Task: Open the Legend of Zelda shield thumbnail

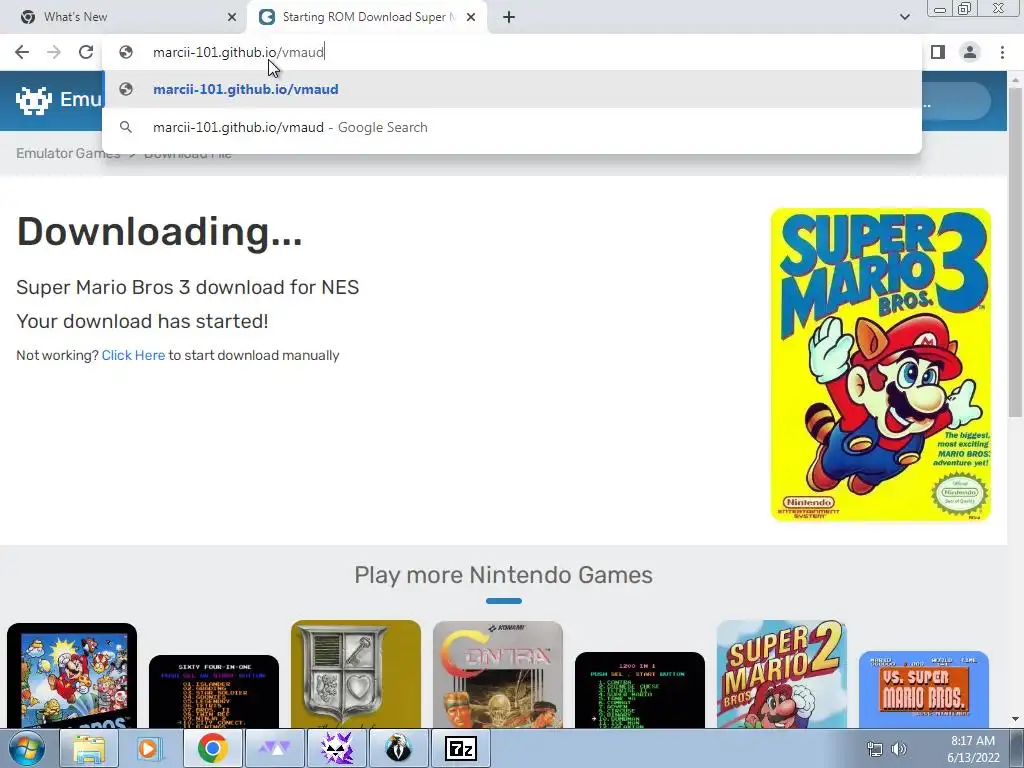Action: (356, 675)
